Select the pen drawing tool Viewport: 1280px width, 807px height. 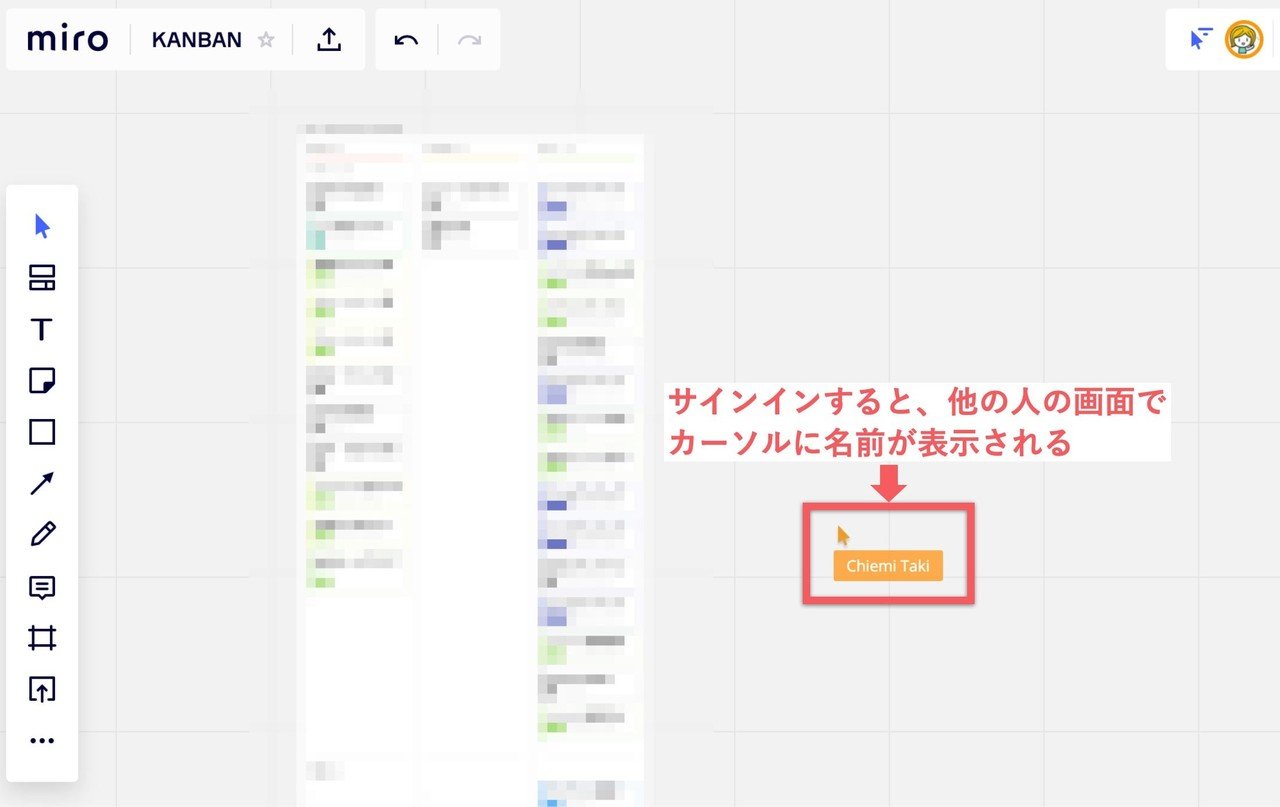(41, 535)
